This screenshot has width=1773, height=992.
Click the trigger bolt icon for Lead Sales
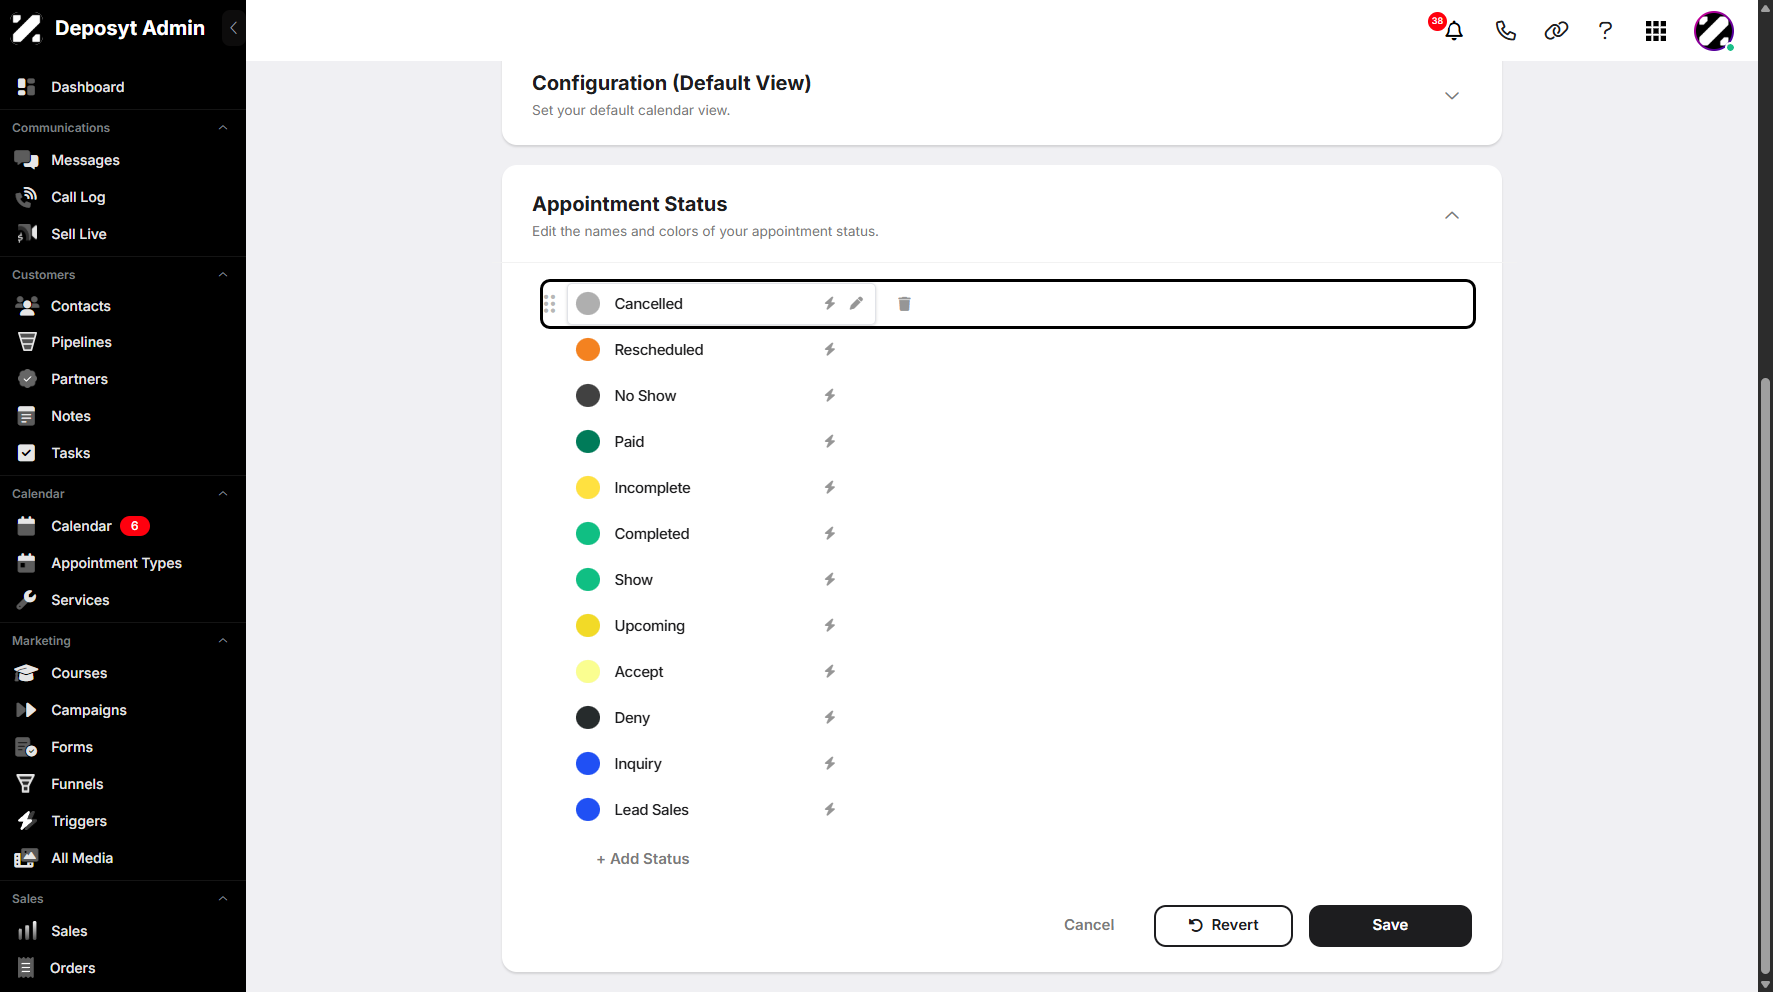[x=829, y=809]
